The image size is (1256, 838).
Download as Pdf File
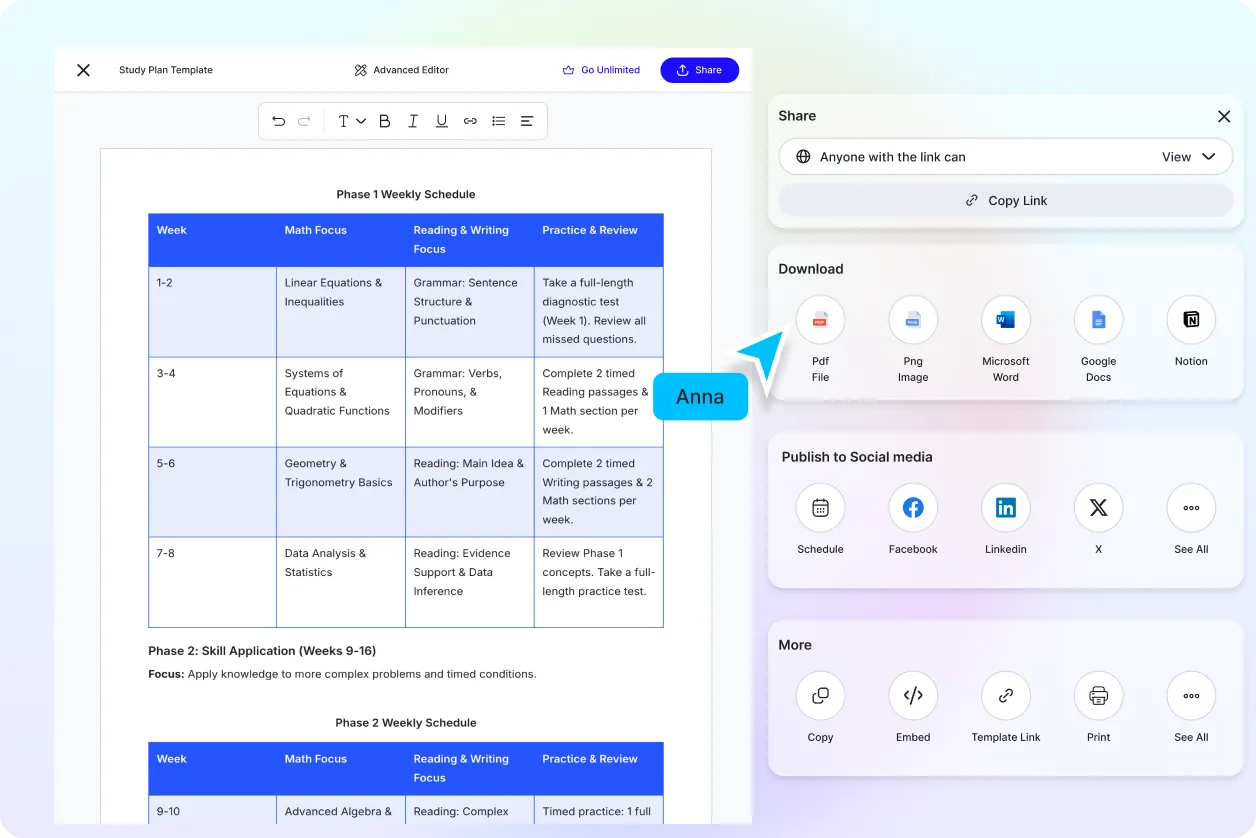pos(820,320)
